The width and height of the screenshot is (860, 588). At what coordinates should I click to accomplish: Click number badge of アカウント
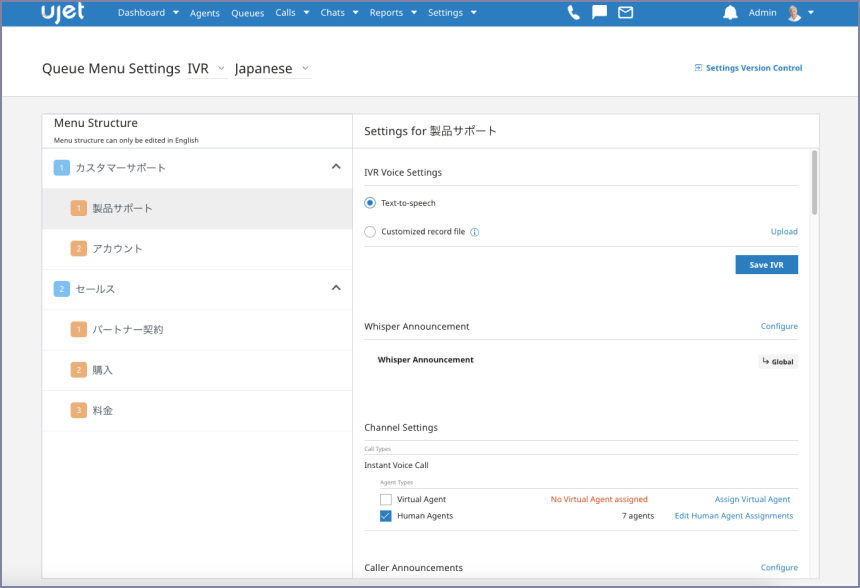78,248
